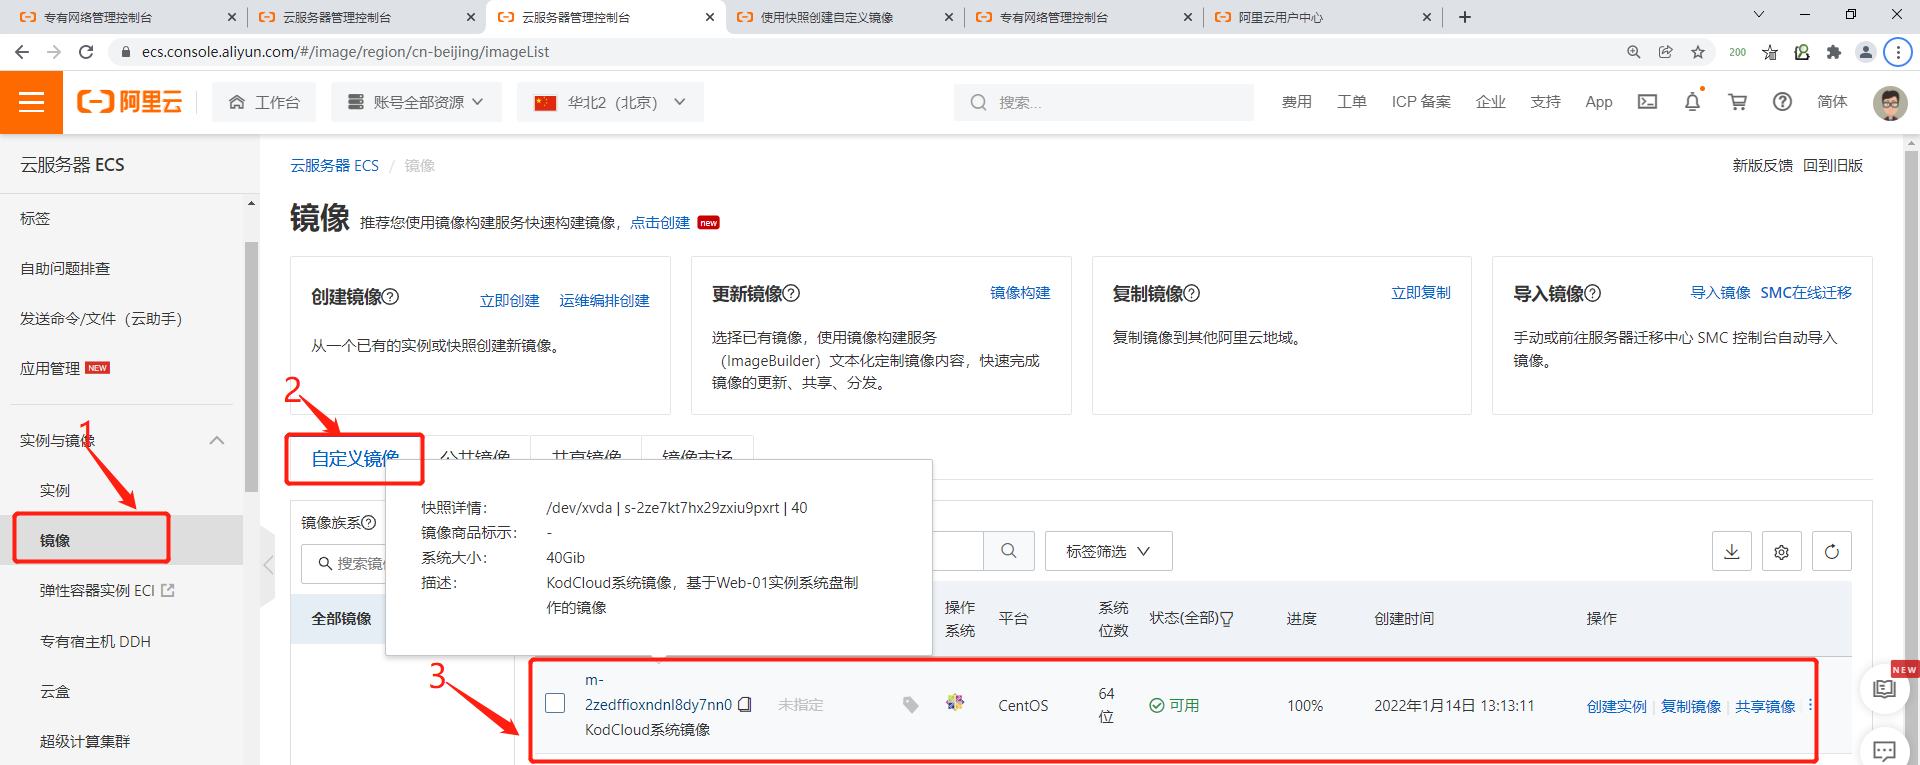This screenshot has height=765, width=1920.
Task: Open browser extensions puzzle icon
Action: (x=1833, y=52)
